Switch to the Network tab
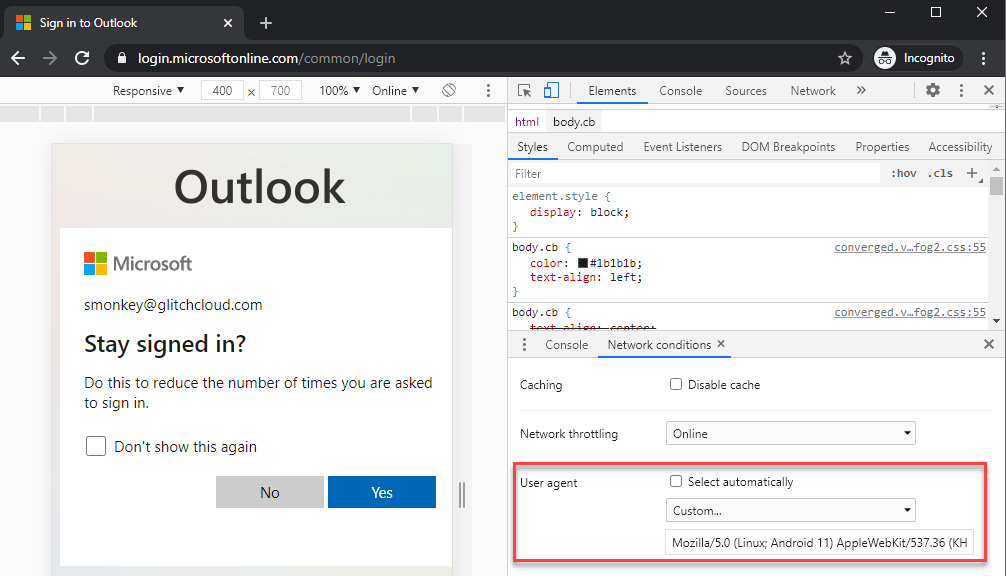1006x576 pixels. pos(812,90)
